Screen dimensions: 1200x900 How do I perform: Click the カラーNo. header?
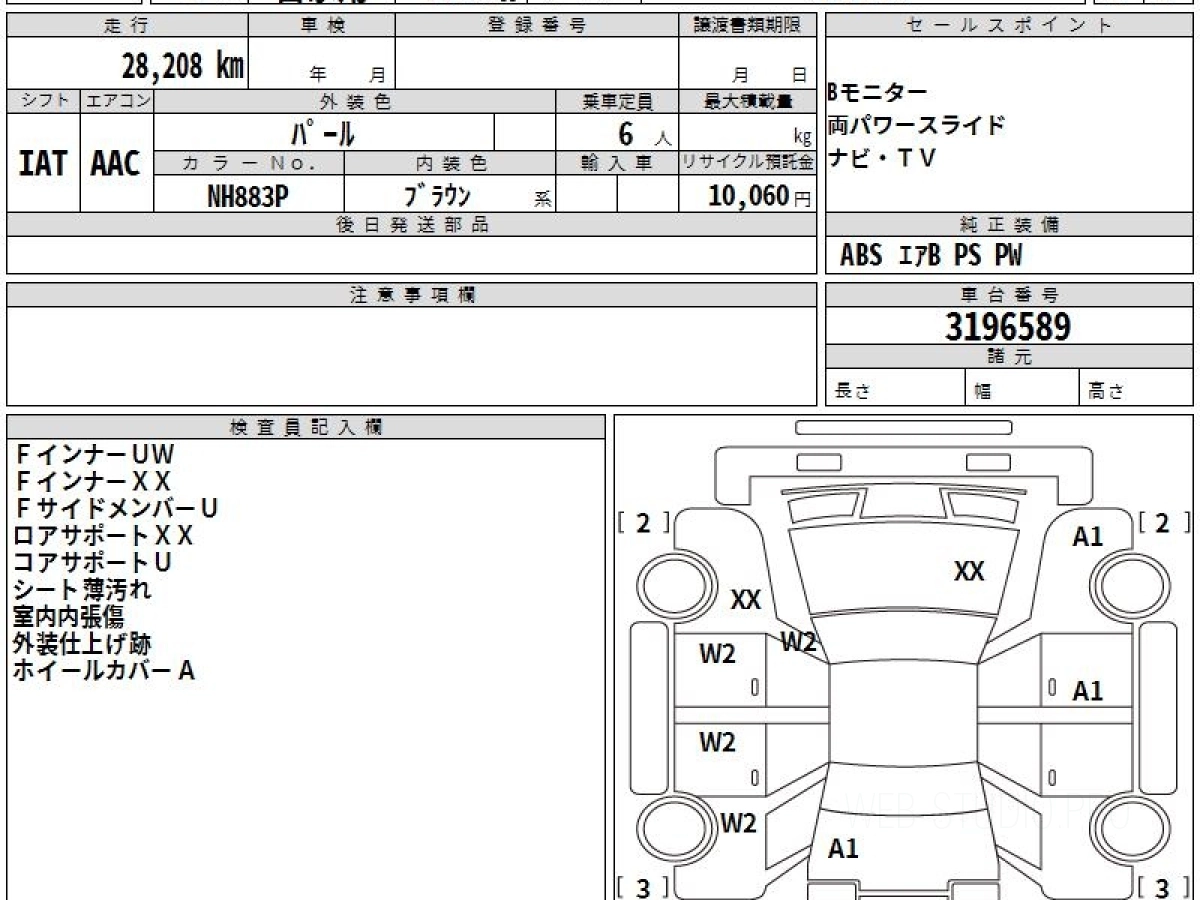[249, 163]
